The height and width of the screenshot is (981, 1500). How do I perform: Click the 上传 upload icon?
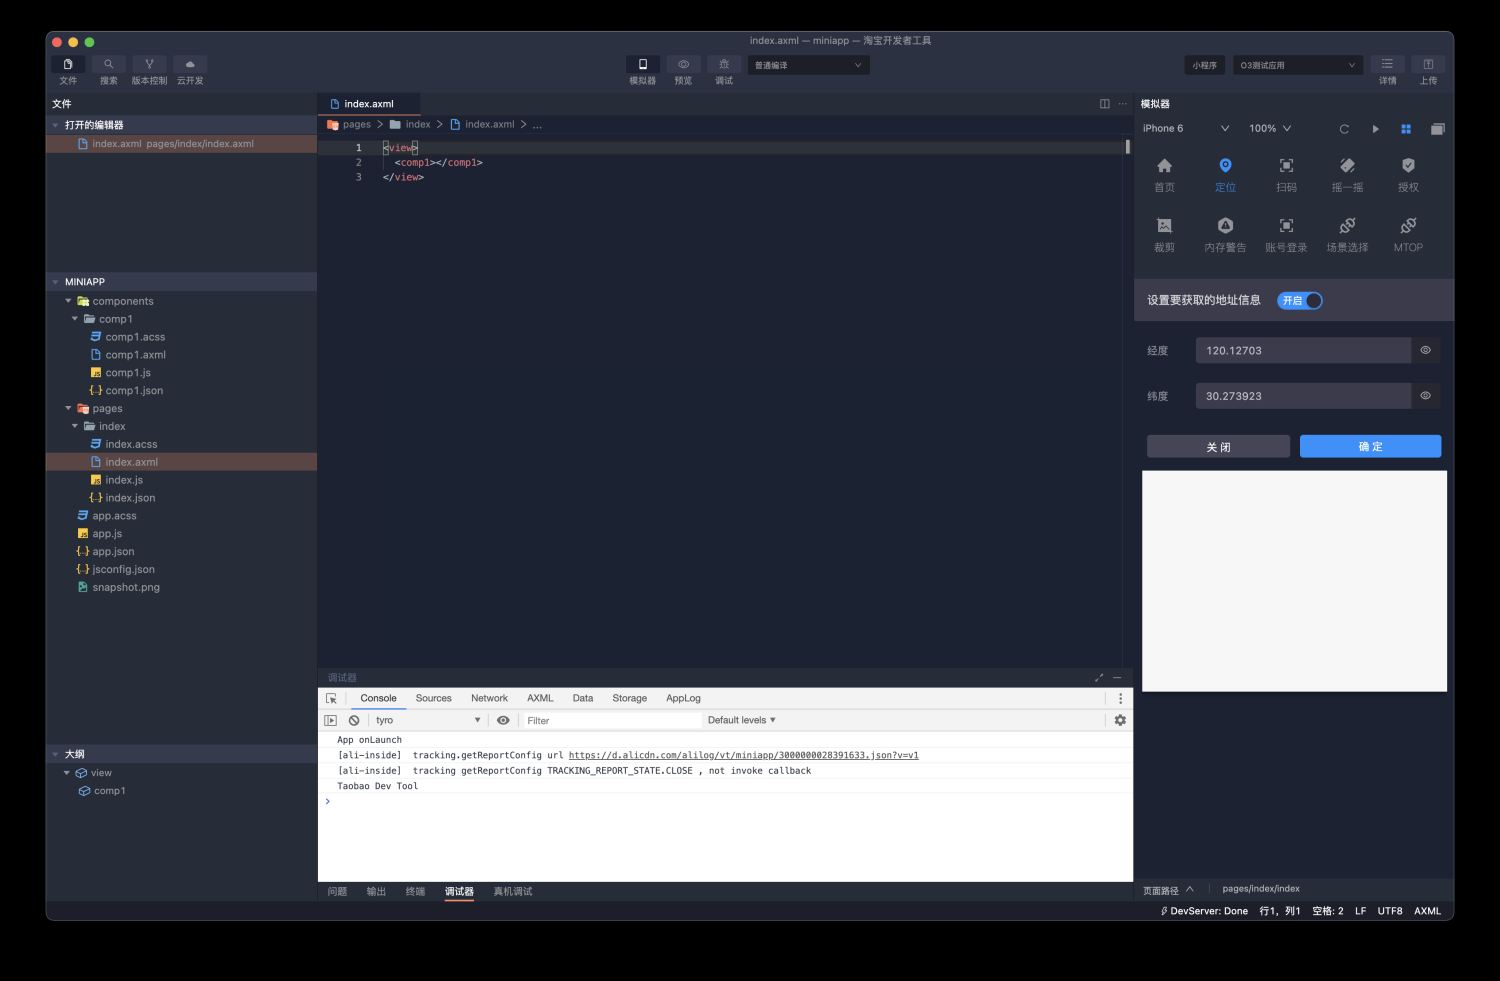[x=1428, y=64]
